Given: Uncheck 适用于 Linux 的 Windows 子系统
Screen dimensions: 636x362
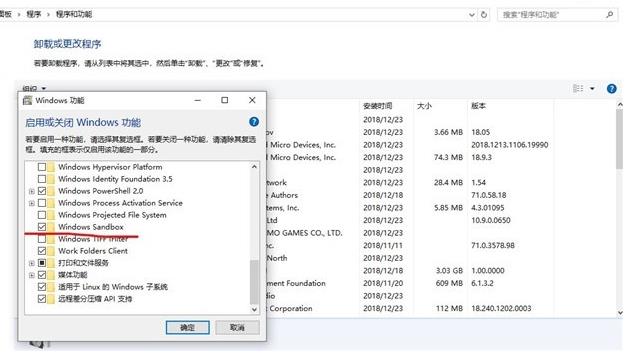Looking at the screenshot, I should coord(42,287).
